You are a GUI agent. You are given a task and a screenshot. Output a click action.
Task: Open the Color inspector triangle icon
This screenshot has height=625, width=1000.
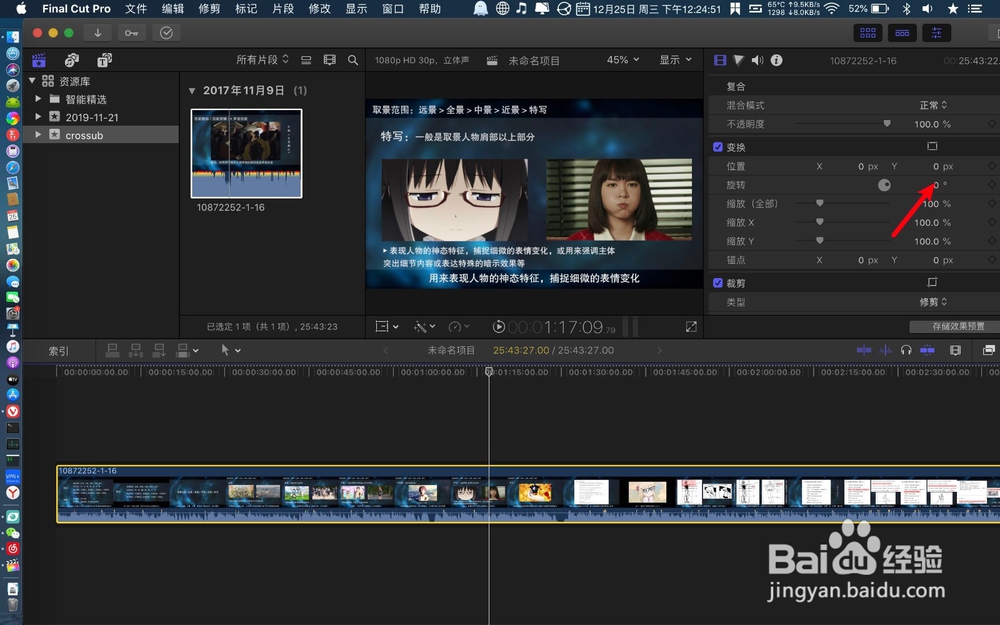(739, 60)
